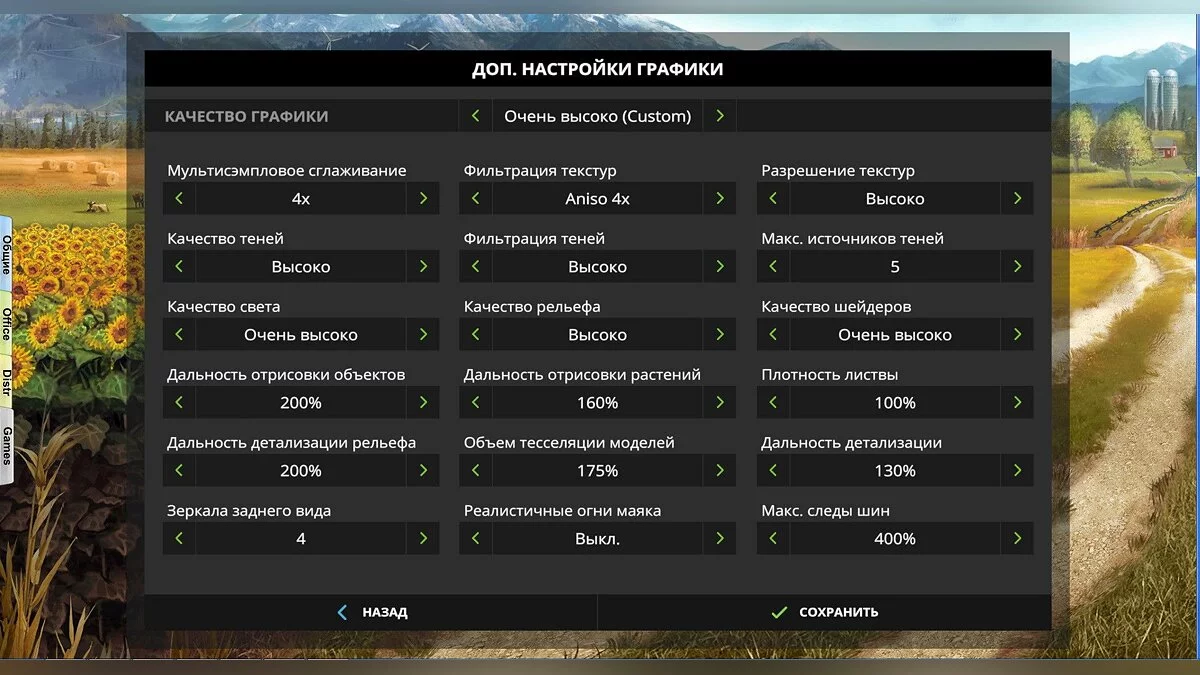This screenshot has width=1200, height=675.
Task: Click the НАЗАД button to go back
Action: point(375,611)
